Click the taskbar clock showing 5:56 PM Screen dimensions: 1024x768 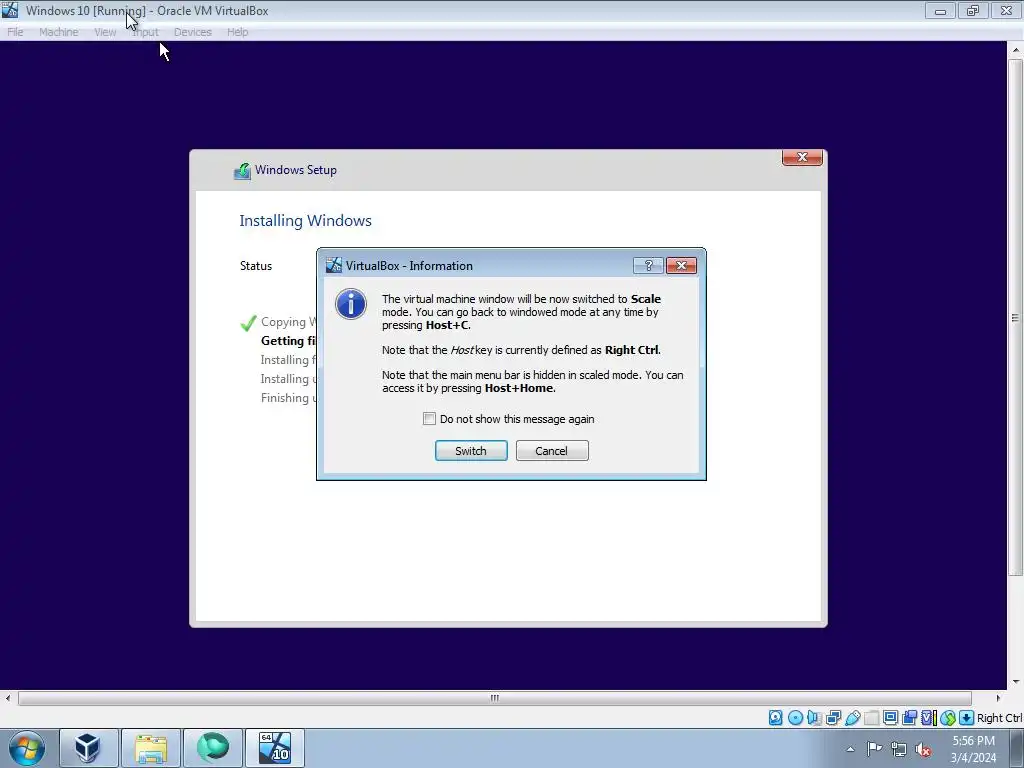click(973, 748)
